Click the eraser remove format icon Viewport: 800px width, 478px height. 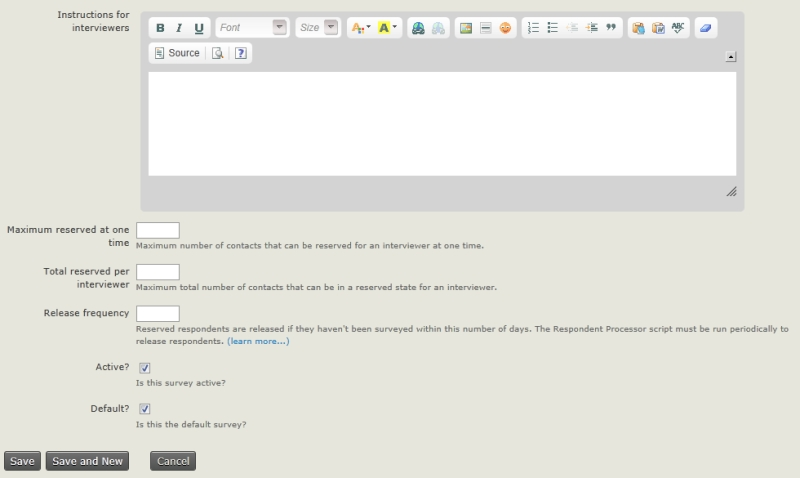pyautogui.click(x=707, y=28)
